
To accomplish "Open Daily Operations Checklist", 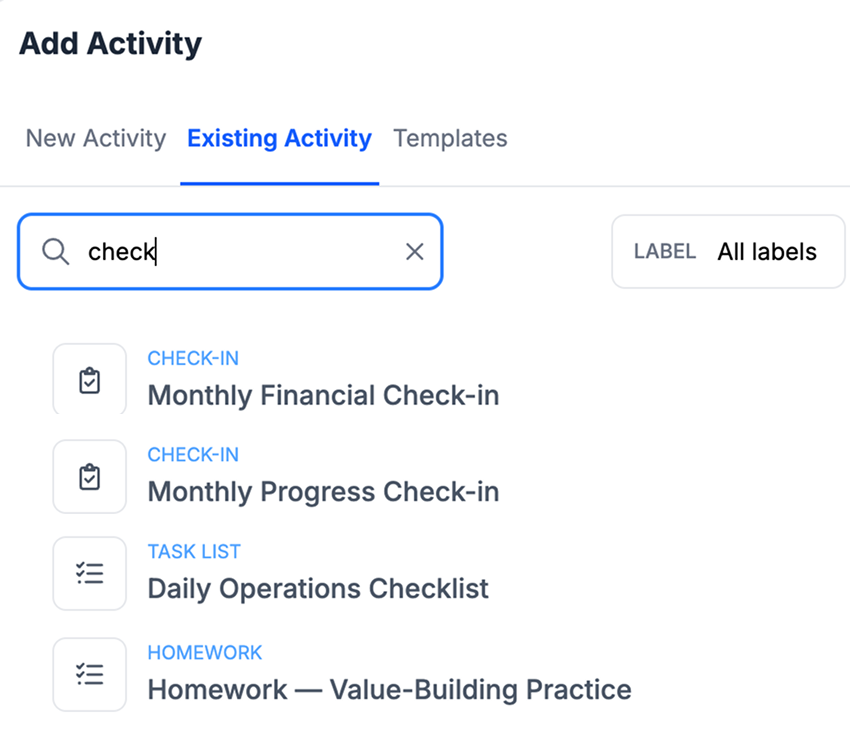I will 318,589.
